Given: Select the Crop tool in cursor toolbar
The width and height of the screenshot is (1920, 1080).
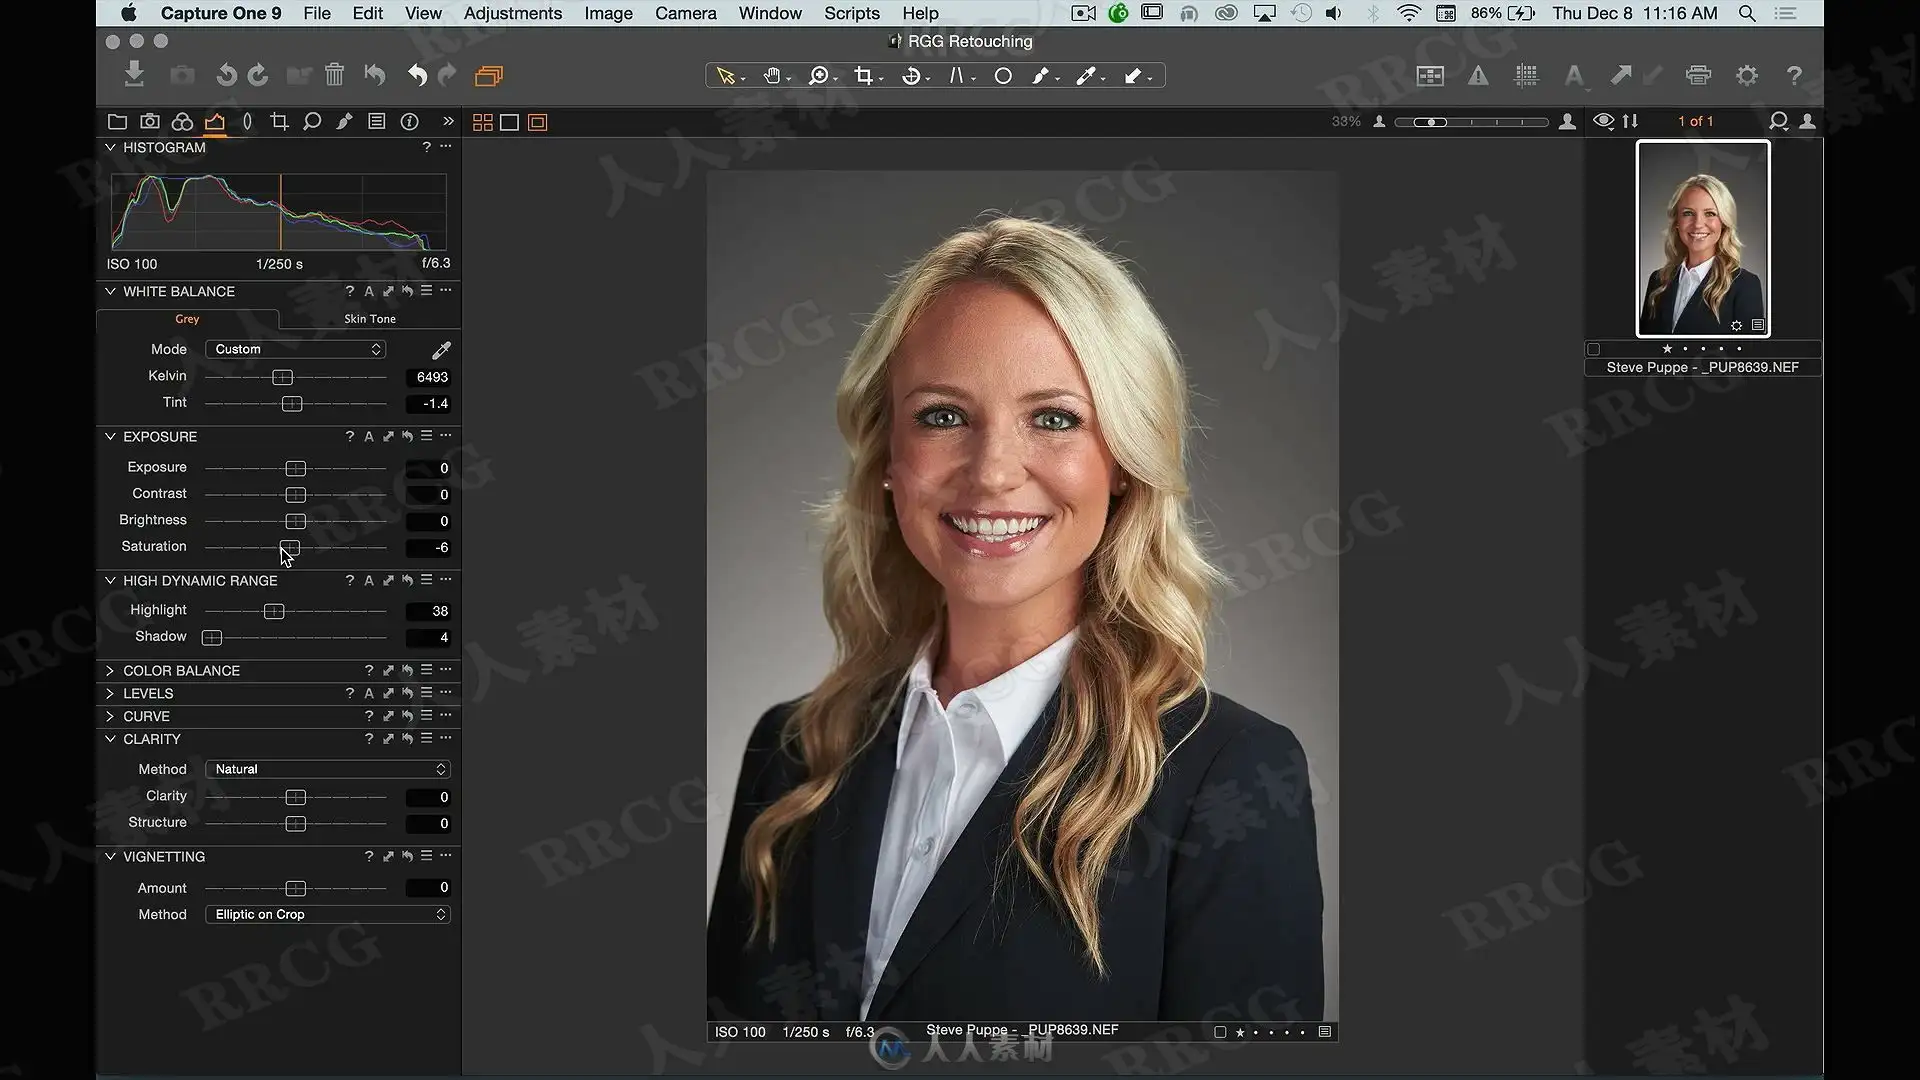Looking at the screenshot, I should point(864,76).
